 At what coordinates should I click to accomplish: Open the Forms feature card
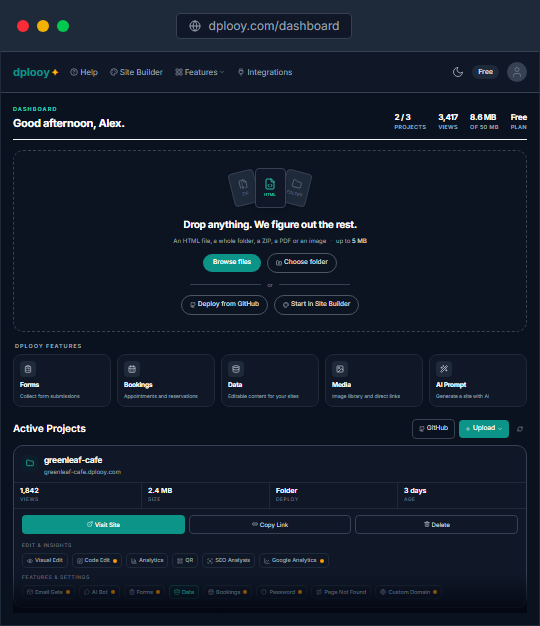(62, 380)
